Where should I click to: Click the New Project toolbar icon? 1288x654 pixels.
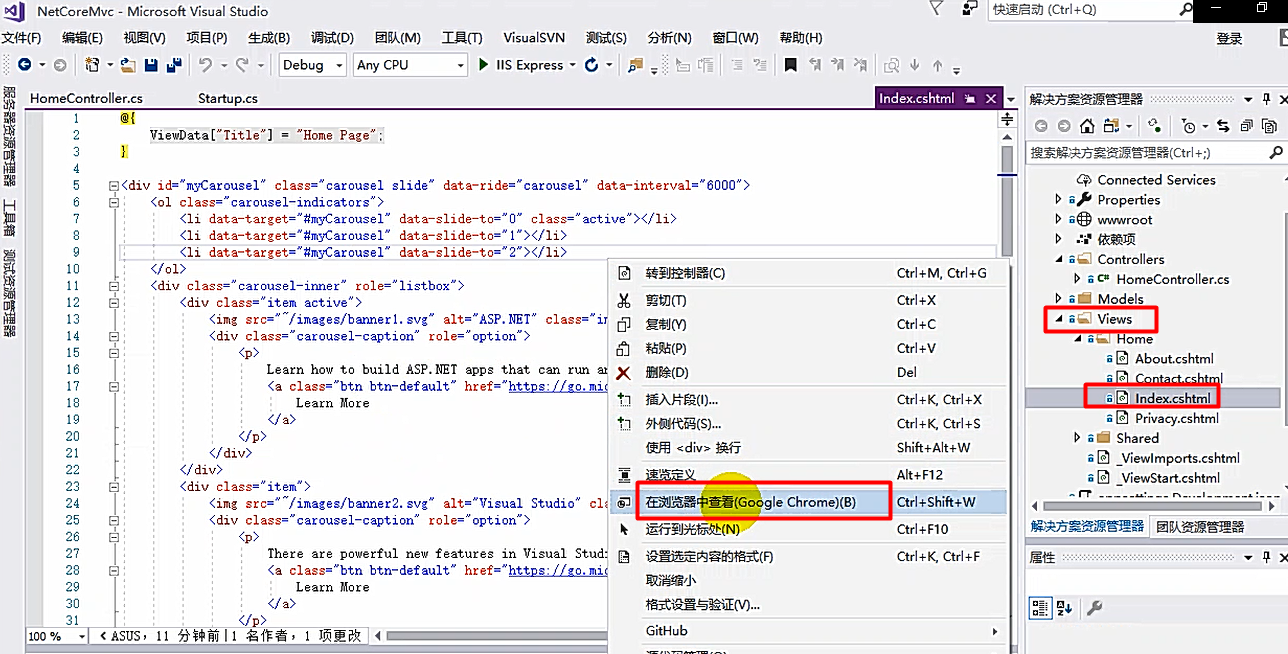(x=92, y=65)
